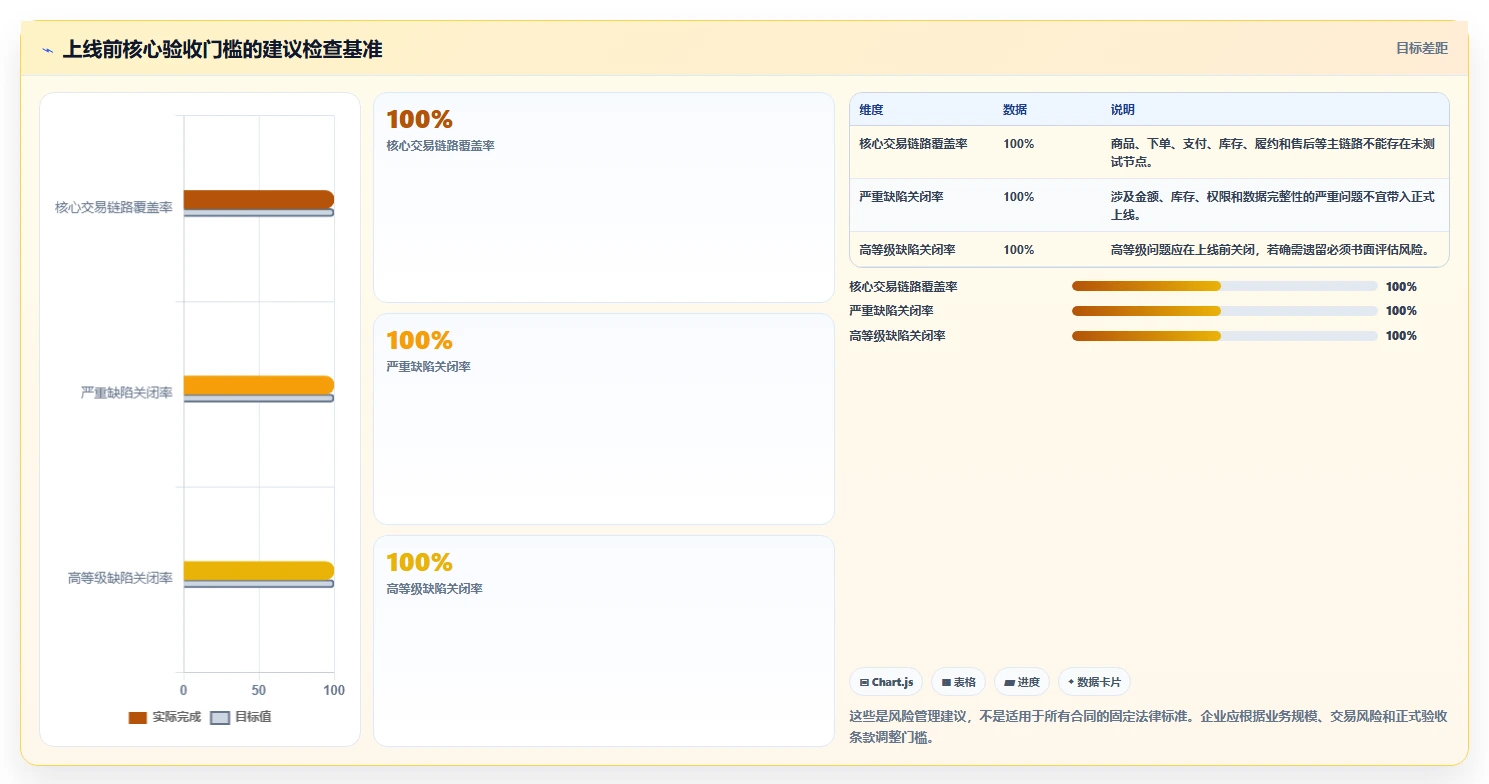Click the gray target bar under 高等级缺陷关闭率
This screenshot has height=784, width=1489.
point(258,584)
